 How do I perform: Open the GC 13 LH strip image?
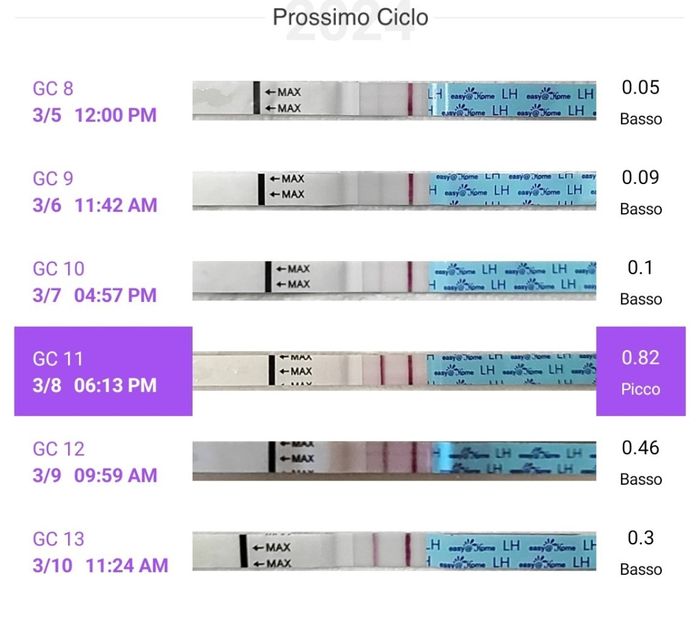pyautogui.click(x=394, y=551)
